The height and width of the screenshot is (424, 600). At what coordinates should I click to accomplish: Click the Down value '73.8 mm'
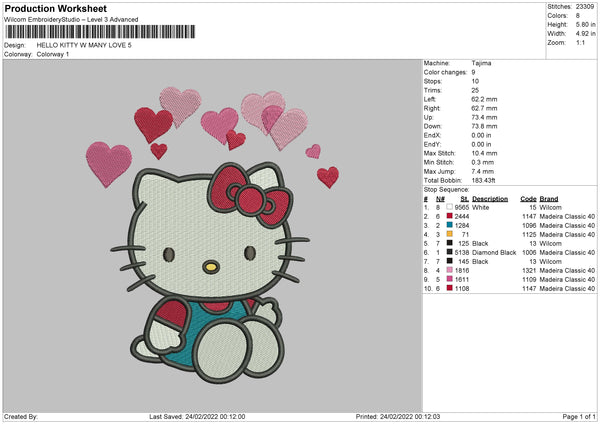click(x=484, y=126)
